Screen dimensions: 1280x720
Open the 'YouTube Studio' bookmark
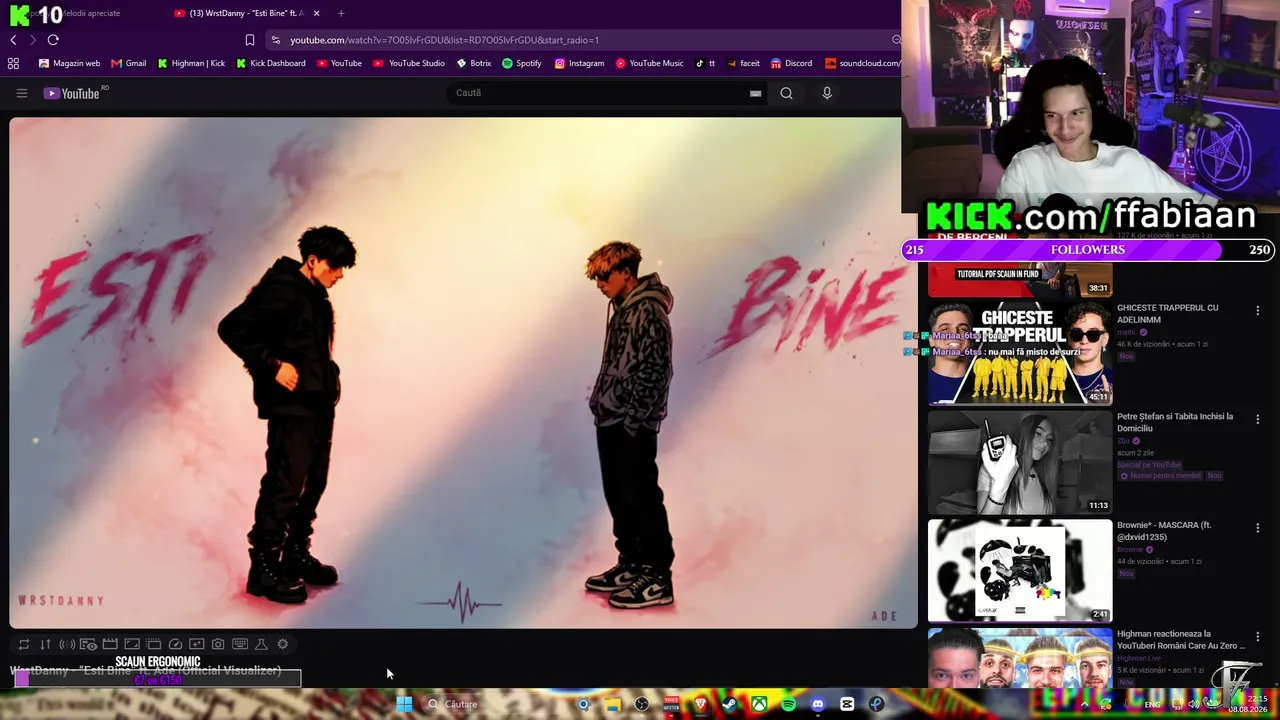[409, 63]
